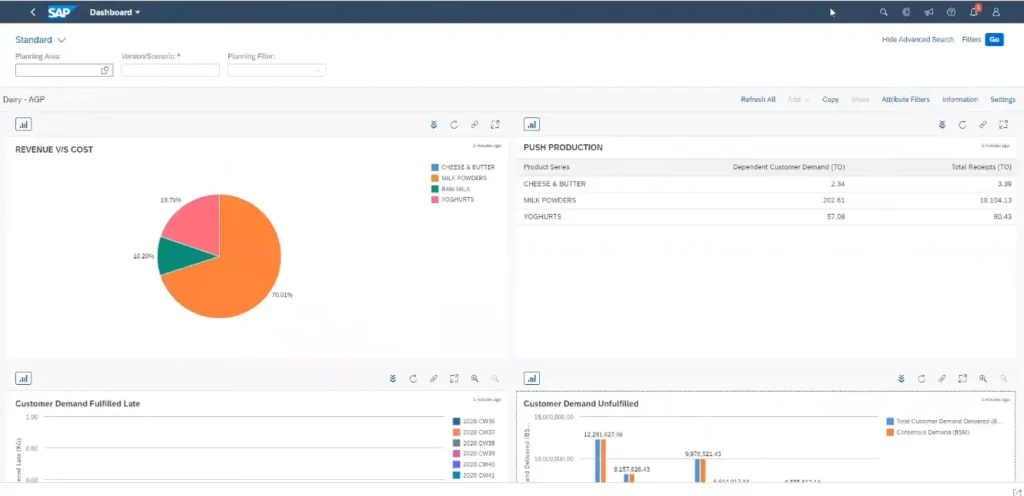The image size is (1024, 496).
Task: Select the MILK POWDERS table row
Action: pos(767,200)
